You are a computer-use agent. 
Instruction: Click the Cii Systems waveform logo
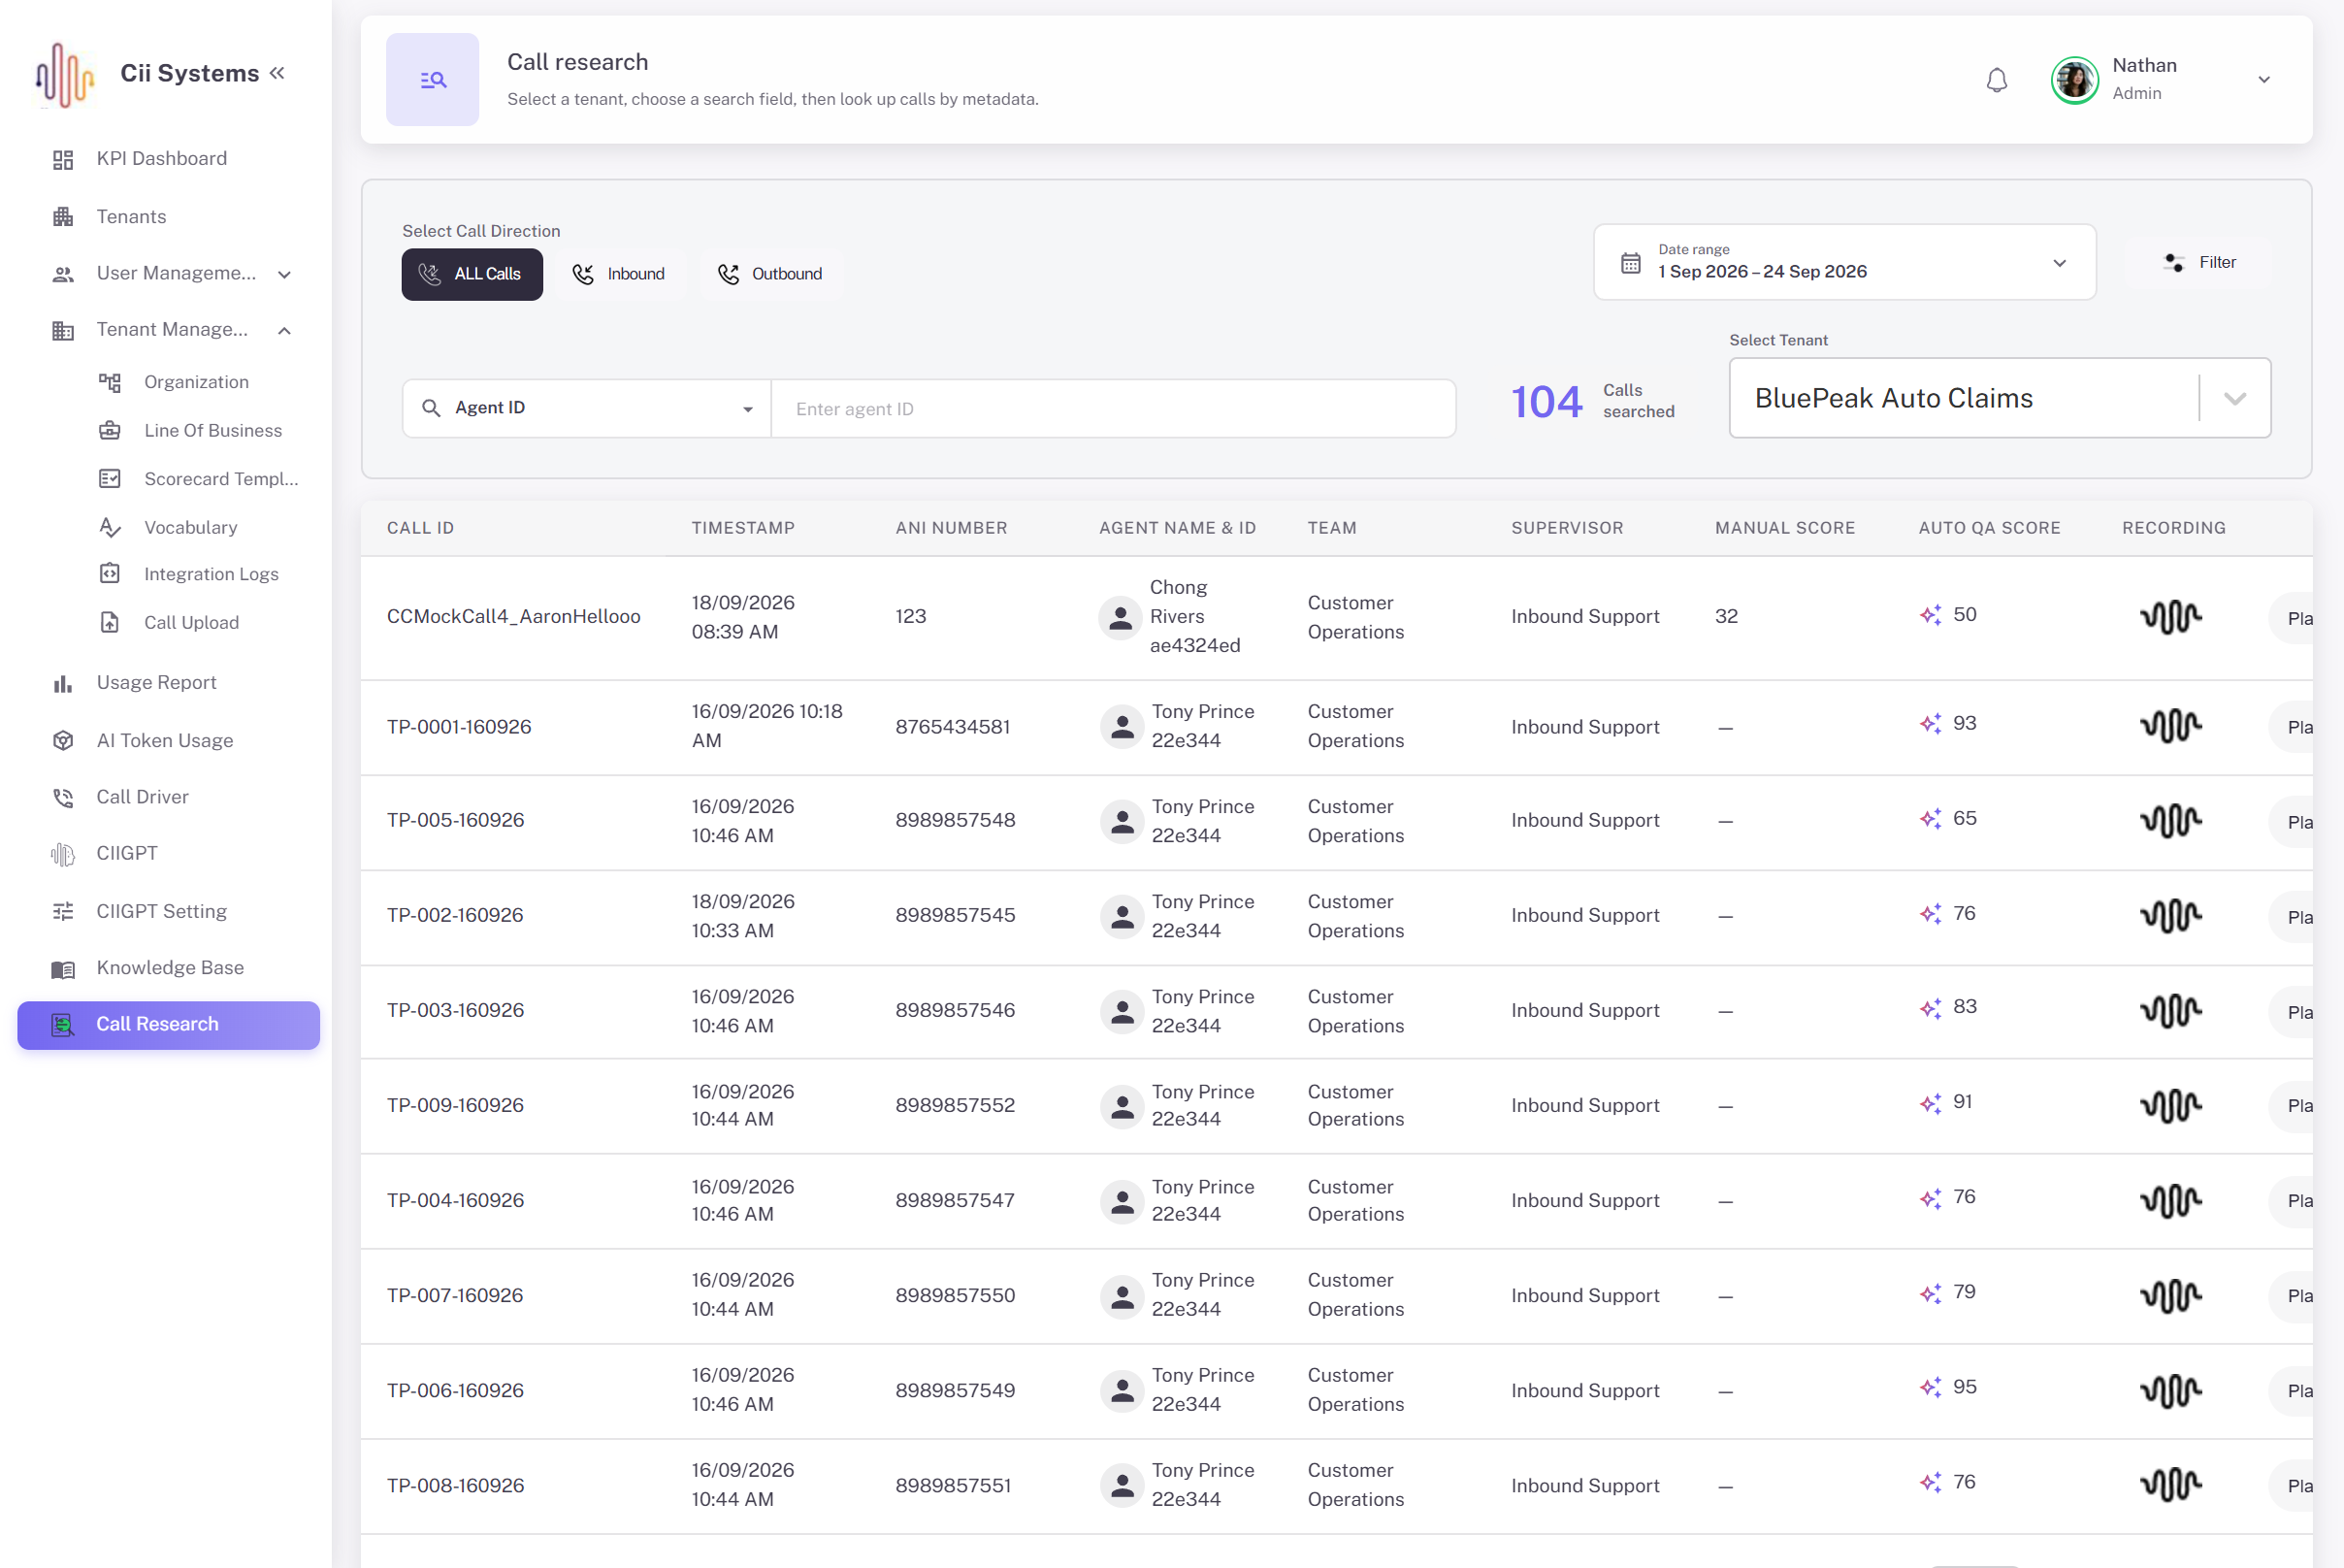[65, 74]
